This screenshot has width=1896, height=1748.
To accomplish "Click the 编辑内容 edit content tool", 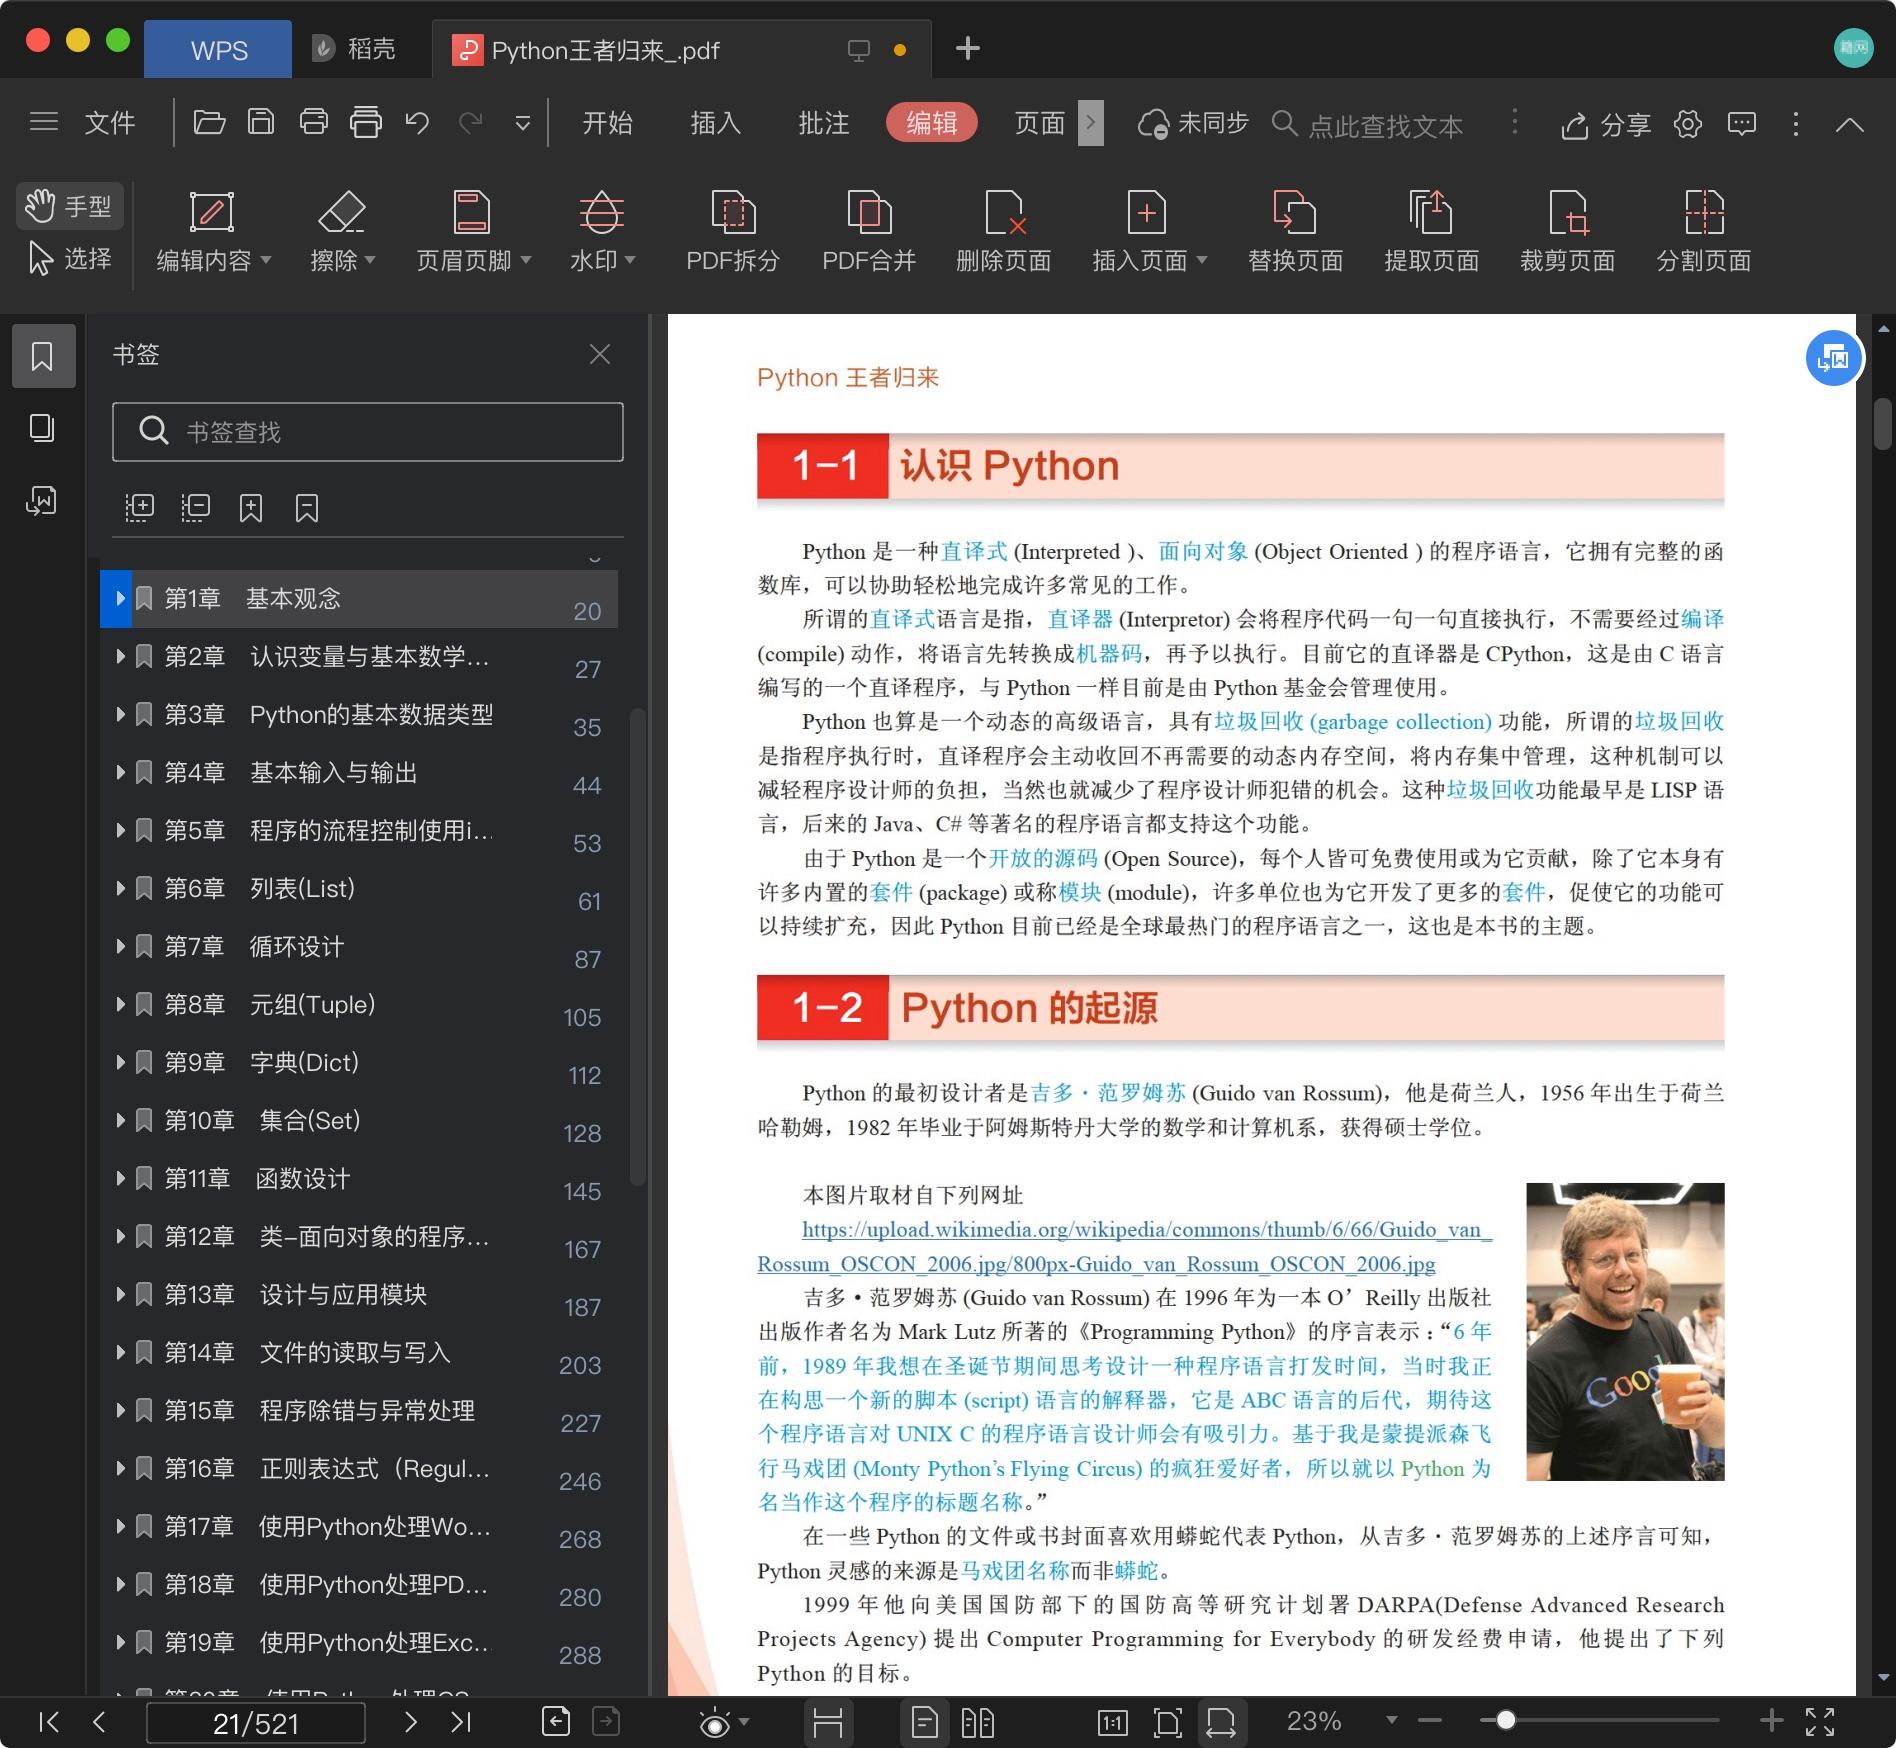I will [x=211, y=232].
